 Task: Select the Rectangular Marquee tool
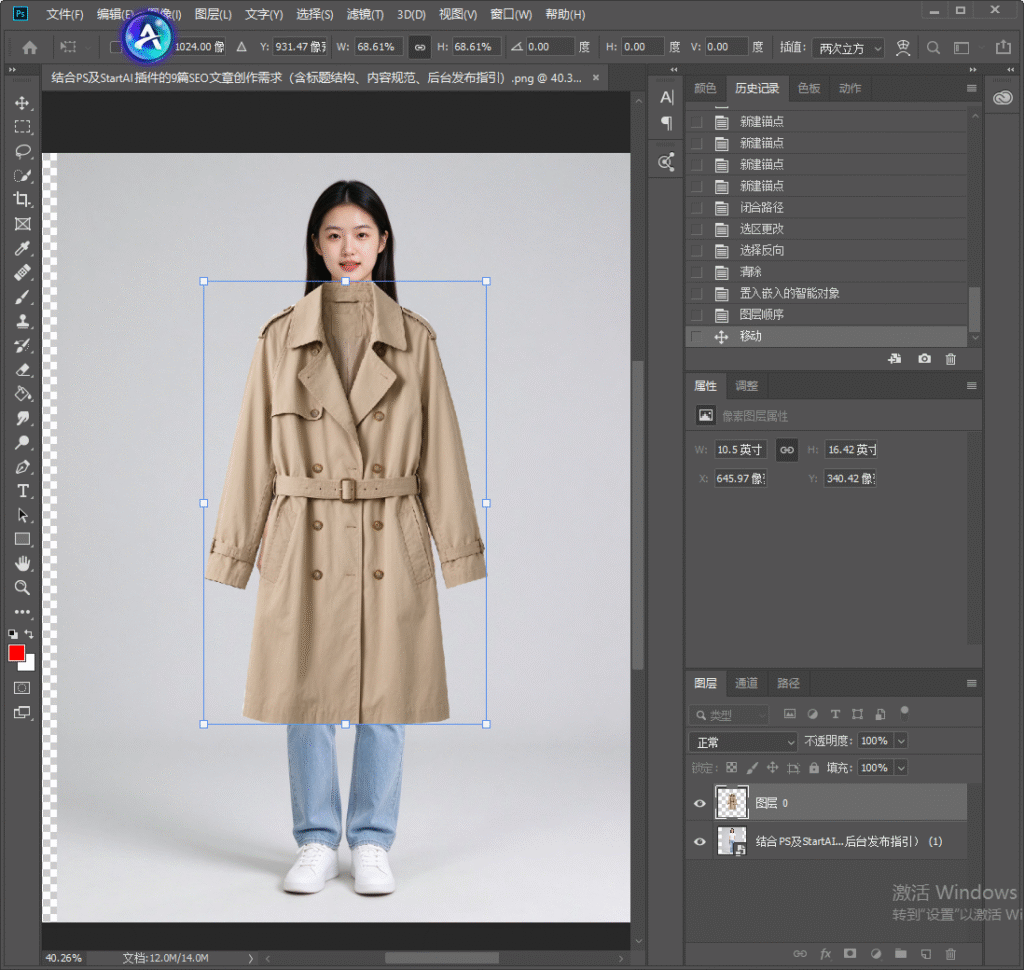(x=22, y=127)
